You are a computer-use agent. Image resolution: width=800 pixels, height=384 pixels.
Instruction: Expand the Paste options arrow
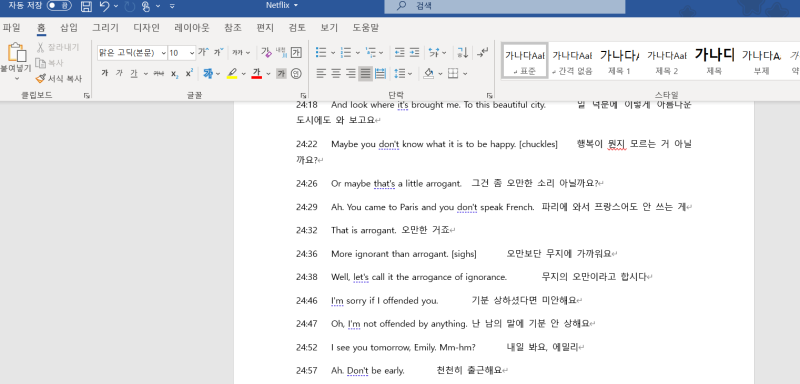16,78
